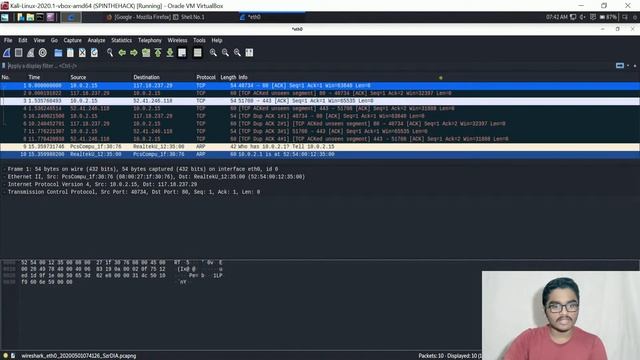The width and height of the screenshot is (640, 360).
Task: Sort by the Protocol column header
Action: coord(206,77)
